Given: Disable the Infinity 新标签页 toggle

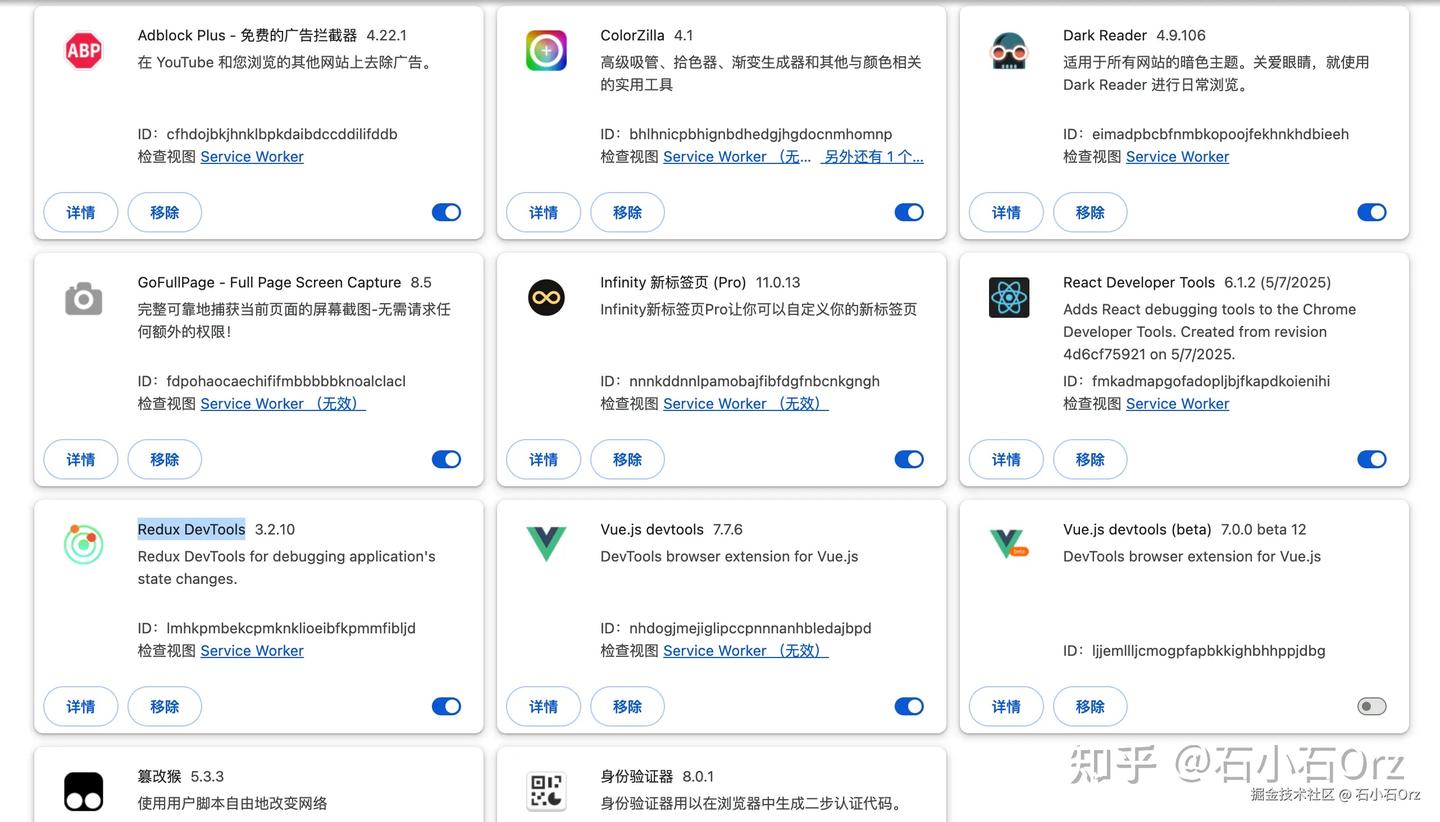Looking at the screenshot, I should [909, 459].
